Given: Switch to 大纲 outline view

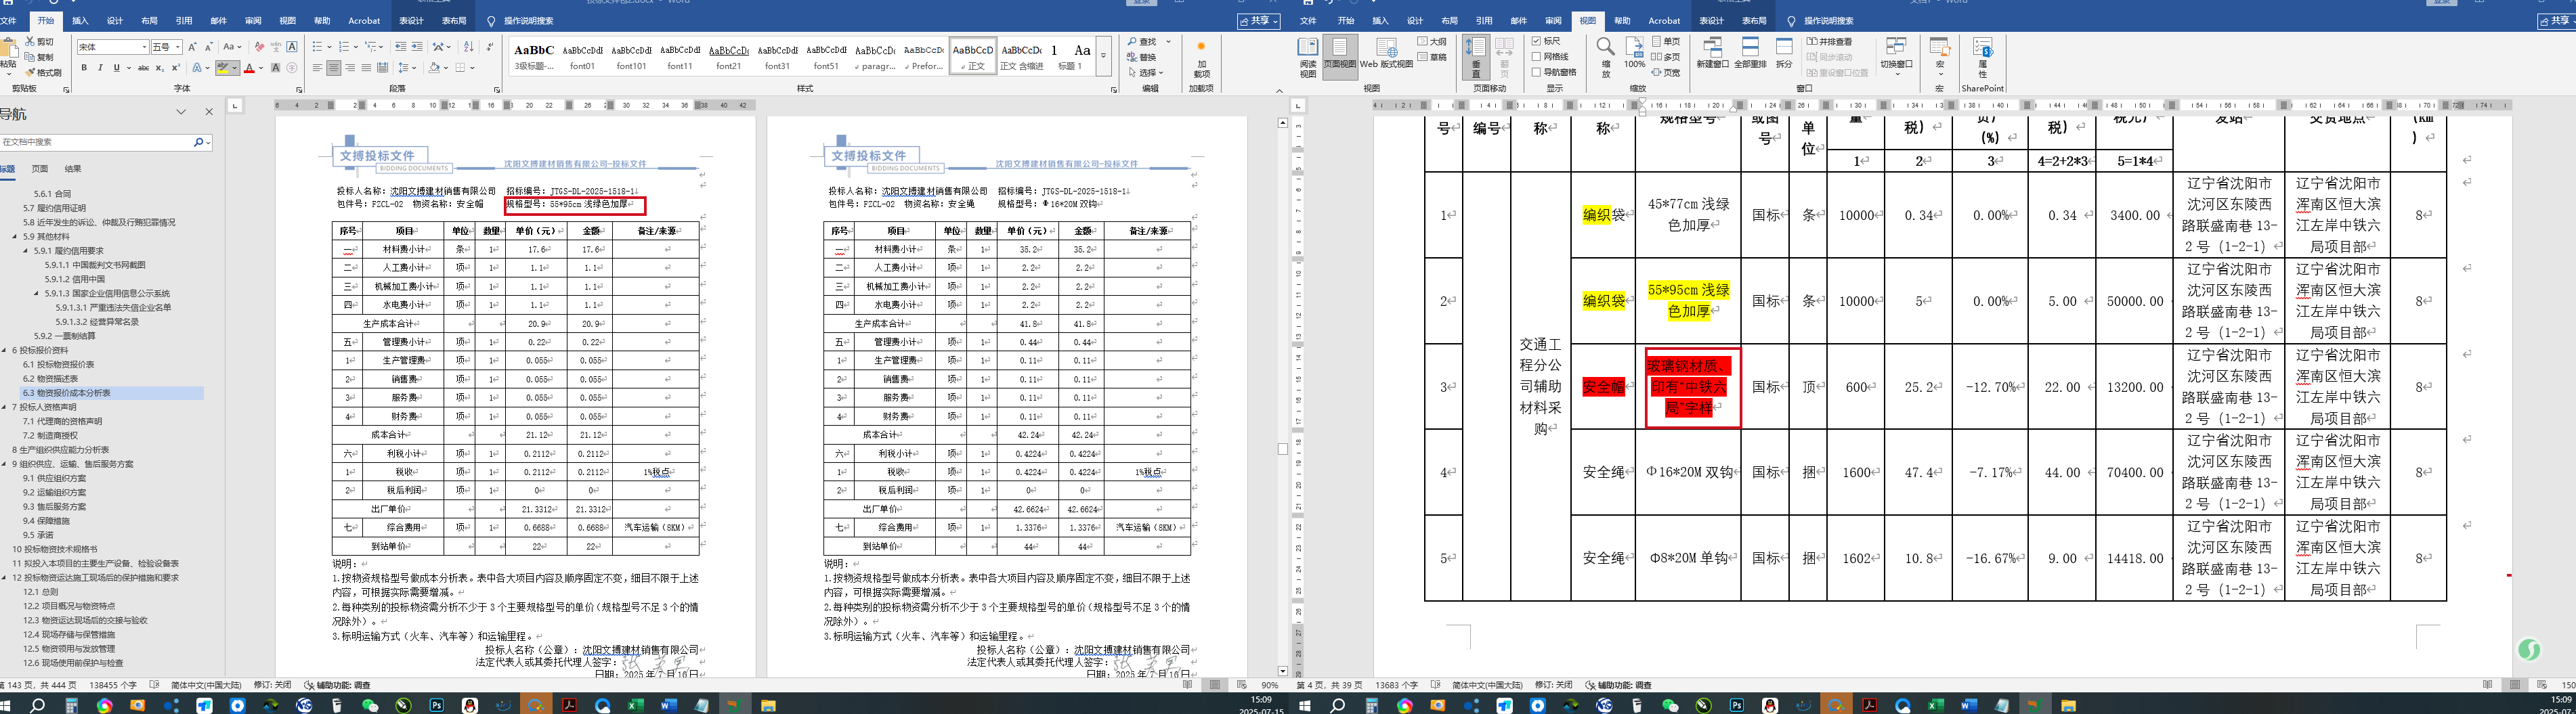Looking at the screenshot, I should 1433,41.
